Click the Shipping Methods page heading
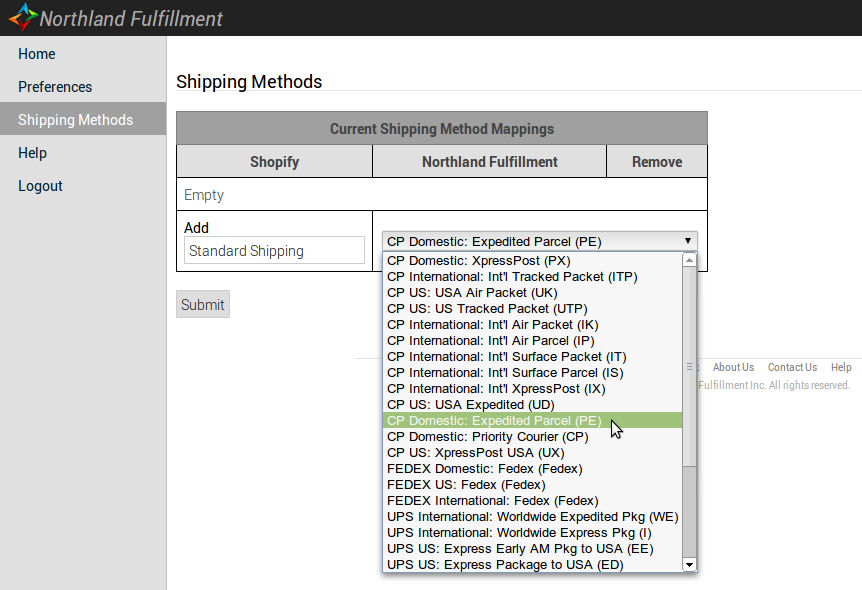862x590 pixels. pyautogui.click(x=249, y=81)
